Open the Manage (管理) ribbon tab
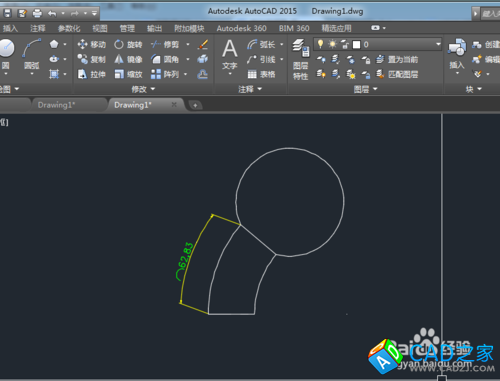500x381 pixels. point(127,28)
